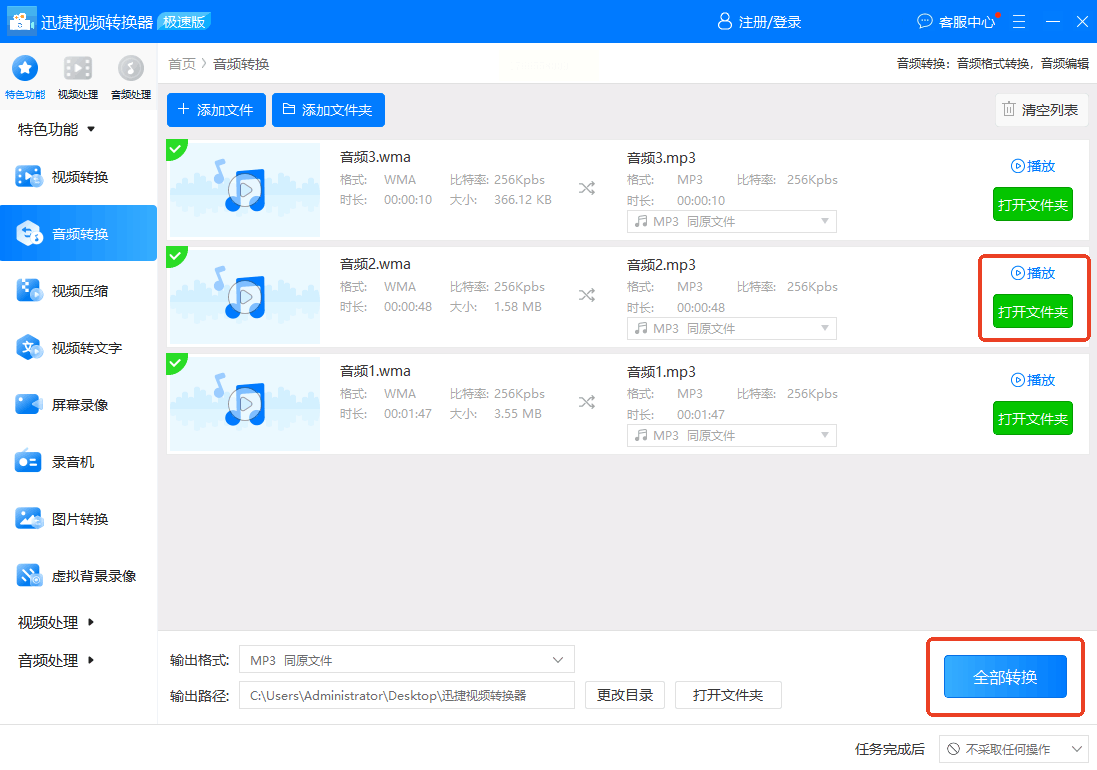This screenshot has width=1097, height=770.
Task: Expand the 音频处理 sidebar section
Action: 56,660
